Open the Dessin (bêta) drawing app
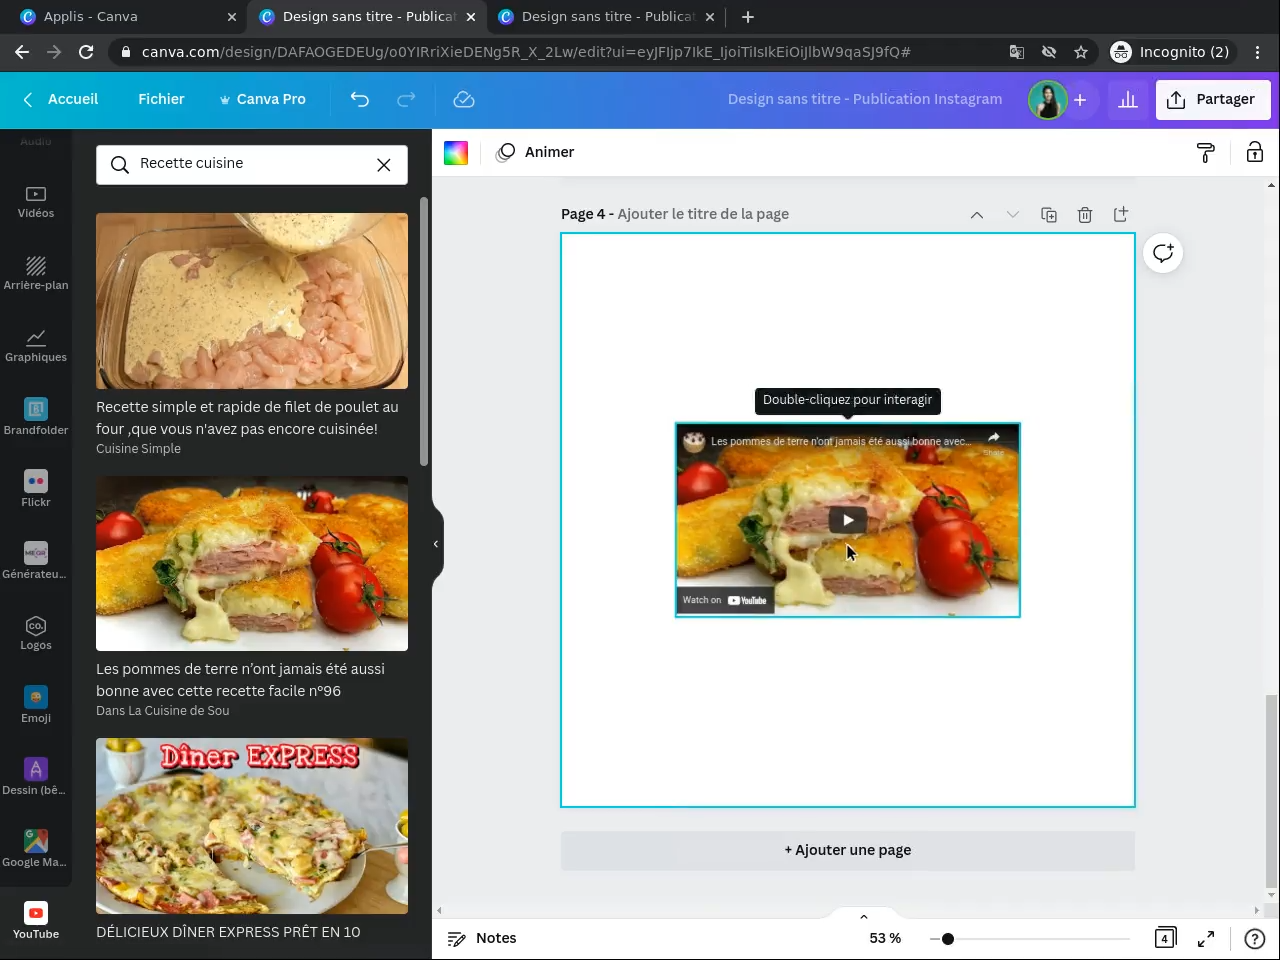This screenshot has height=960, width=1280. (x=36, y=777)
